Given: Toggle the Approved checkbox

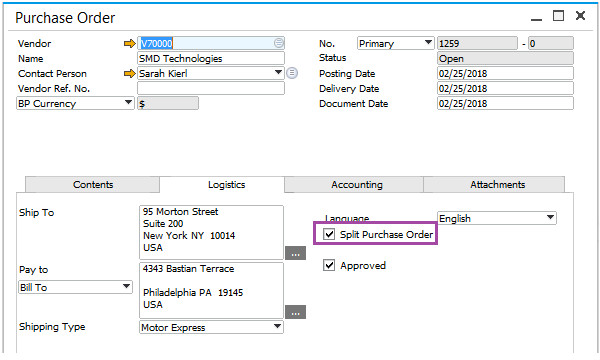Looking at the screenshot, I should (329, 265).
